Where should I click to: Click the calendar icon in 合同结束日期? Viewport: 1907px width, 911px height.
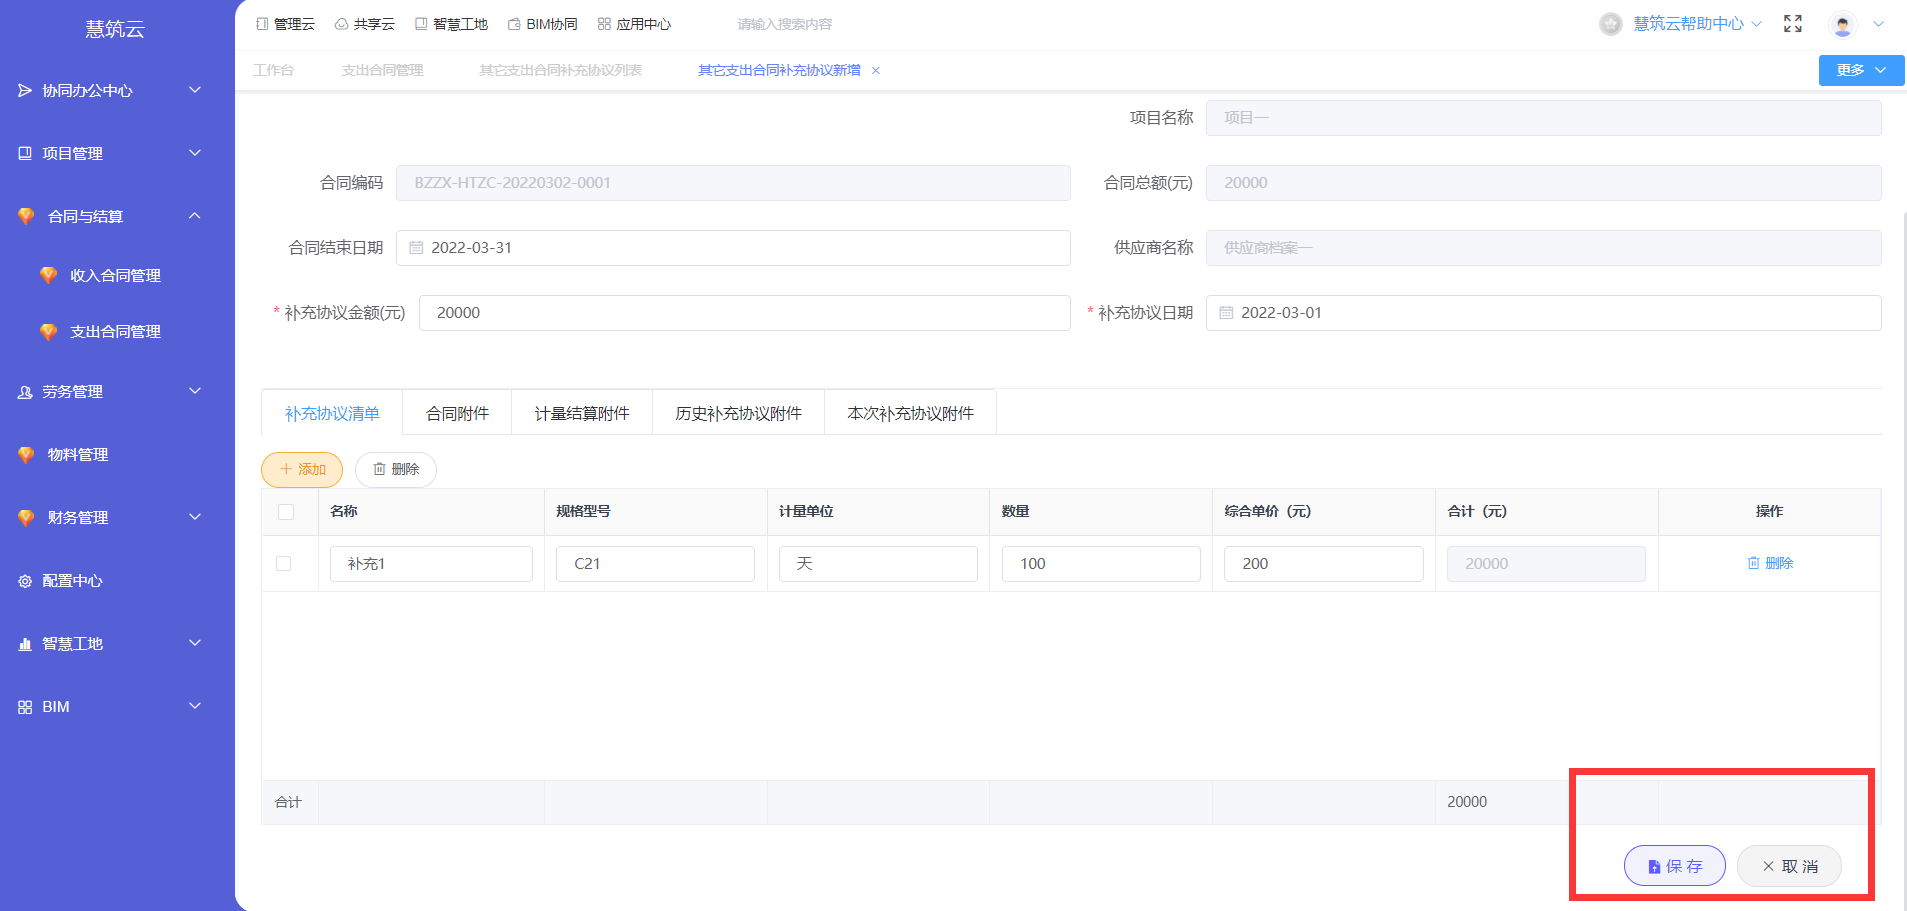[416, 248]
